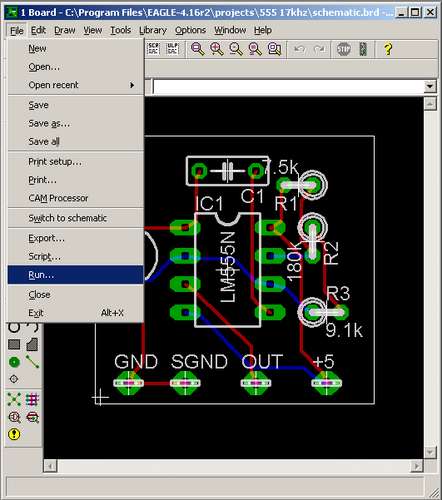Click the Zoom select window icon
442x500 pixels.
point(274,49)
